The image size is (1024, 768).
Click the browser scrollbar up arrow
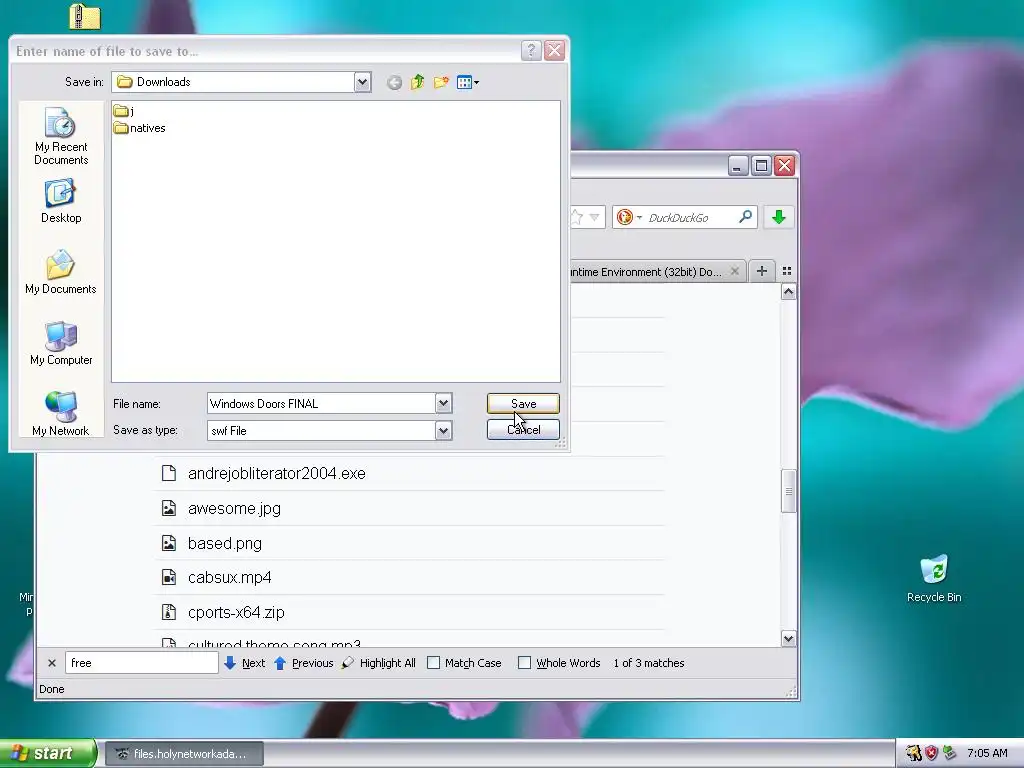(x=788, y=292)
